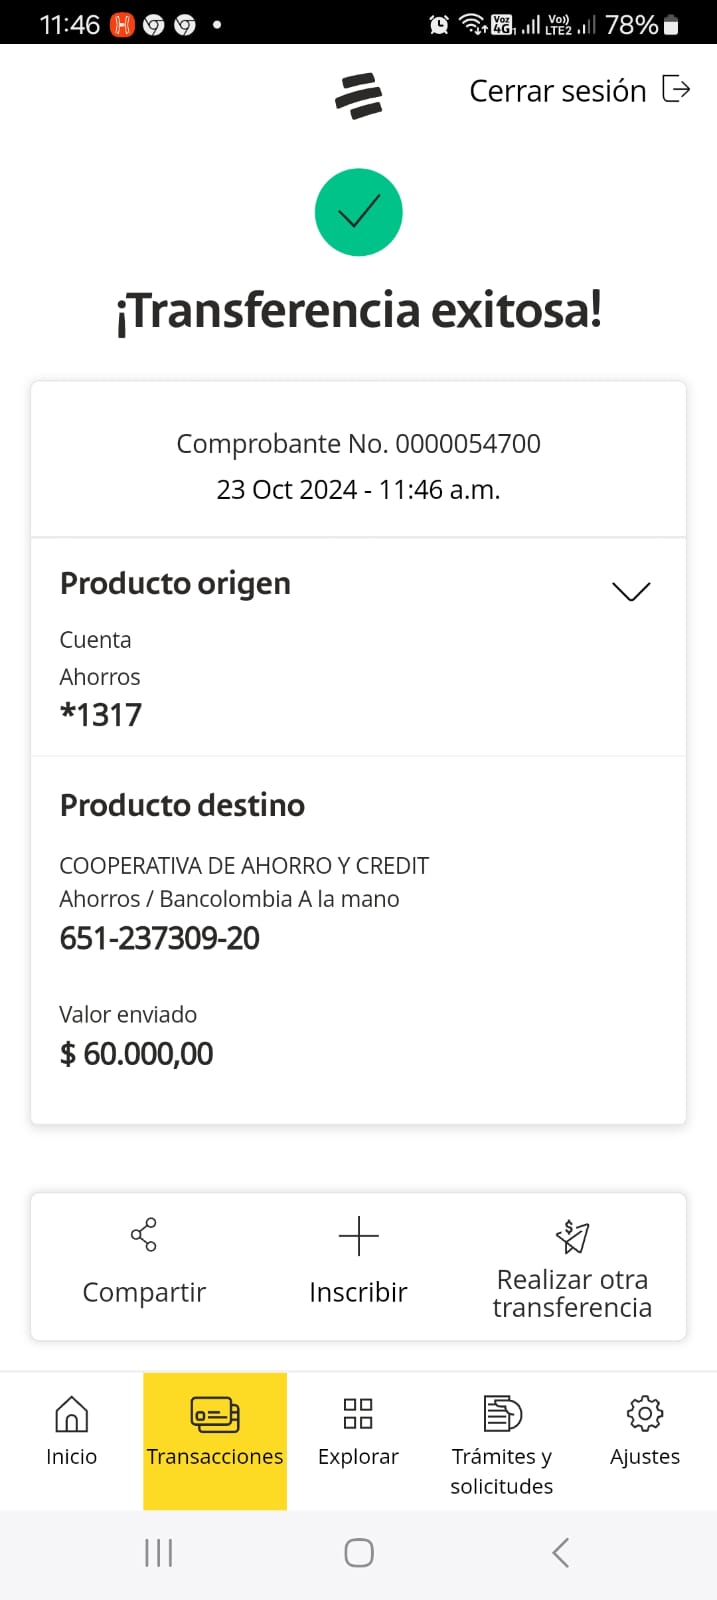Tap the plus icon above Inscribir
This screenshot has width=717, height=1600.
(358, 1237)
